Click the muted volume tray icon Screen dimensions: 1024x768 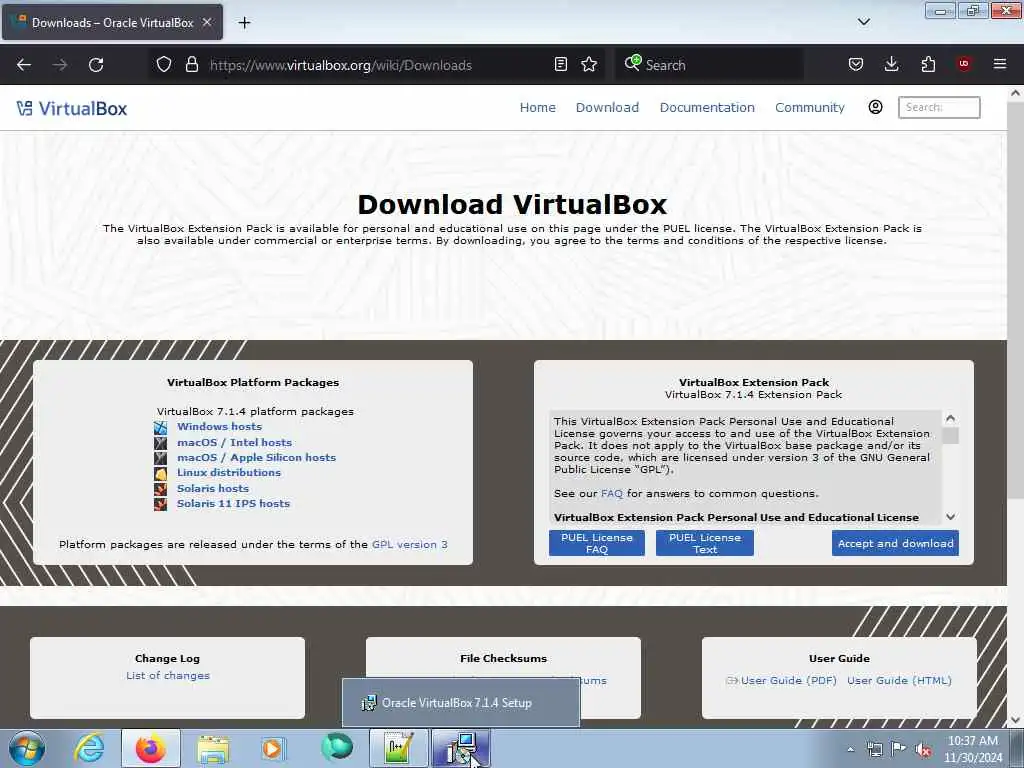coord(923,749)
